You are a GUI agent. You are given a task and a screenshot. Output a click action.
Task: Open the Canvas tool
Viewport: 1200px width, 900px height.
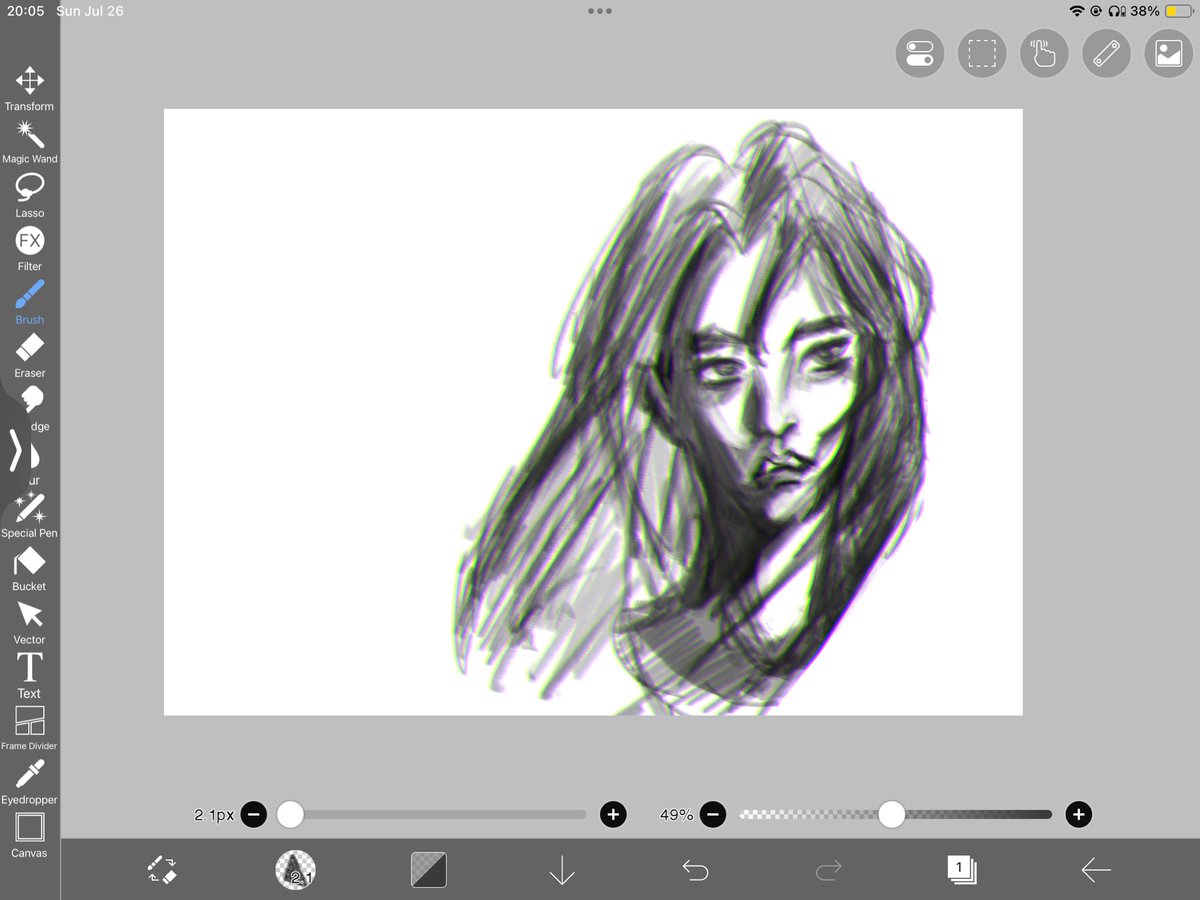[x=29, y=836]
